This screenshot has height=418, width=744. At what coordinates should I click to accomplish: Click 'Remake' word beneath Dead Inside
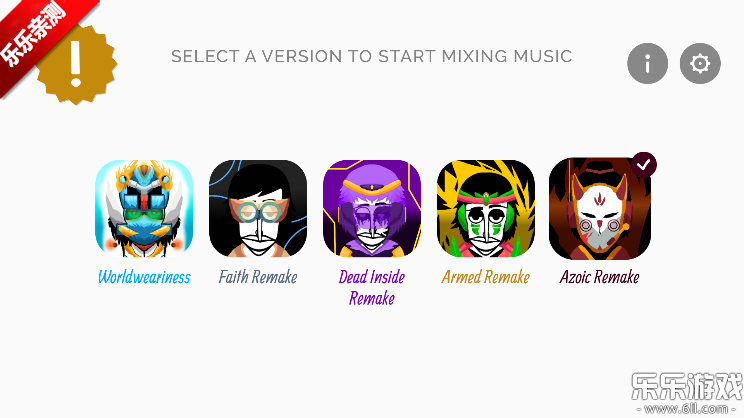[x=372, y=298]
